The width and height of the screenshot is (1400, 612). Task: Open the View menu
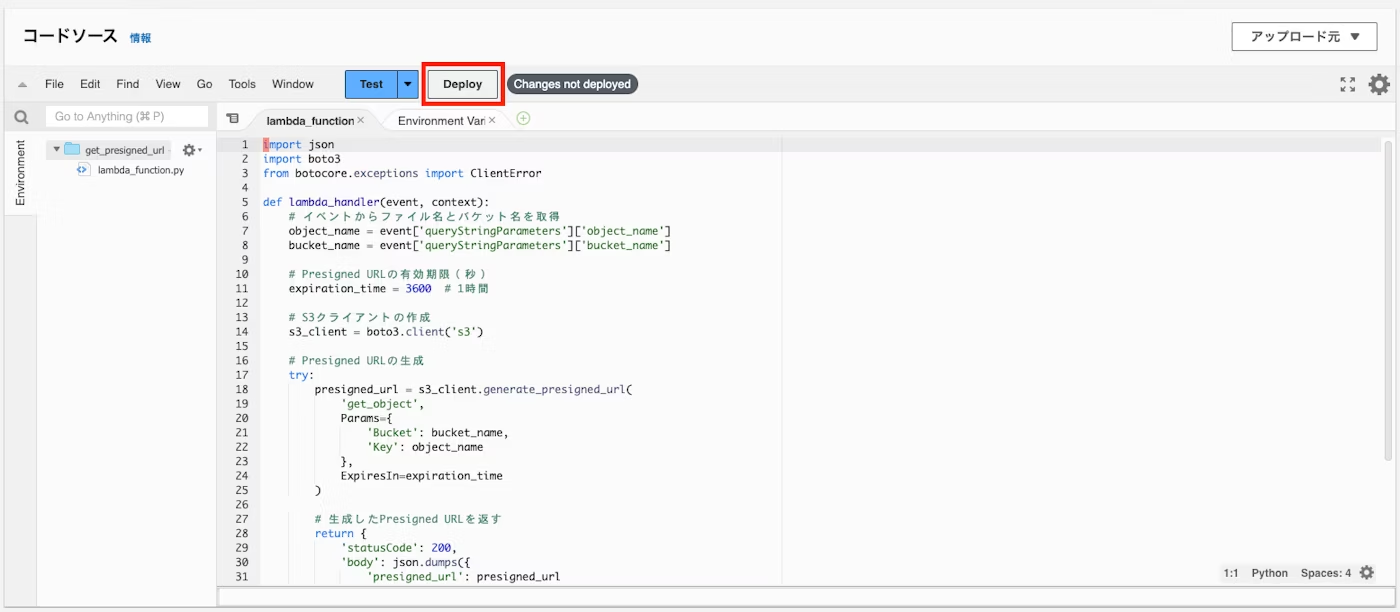click(x=168, y=84)
